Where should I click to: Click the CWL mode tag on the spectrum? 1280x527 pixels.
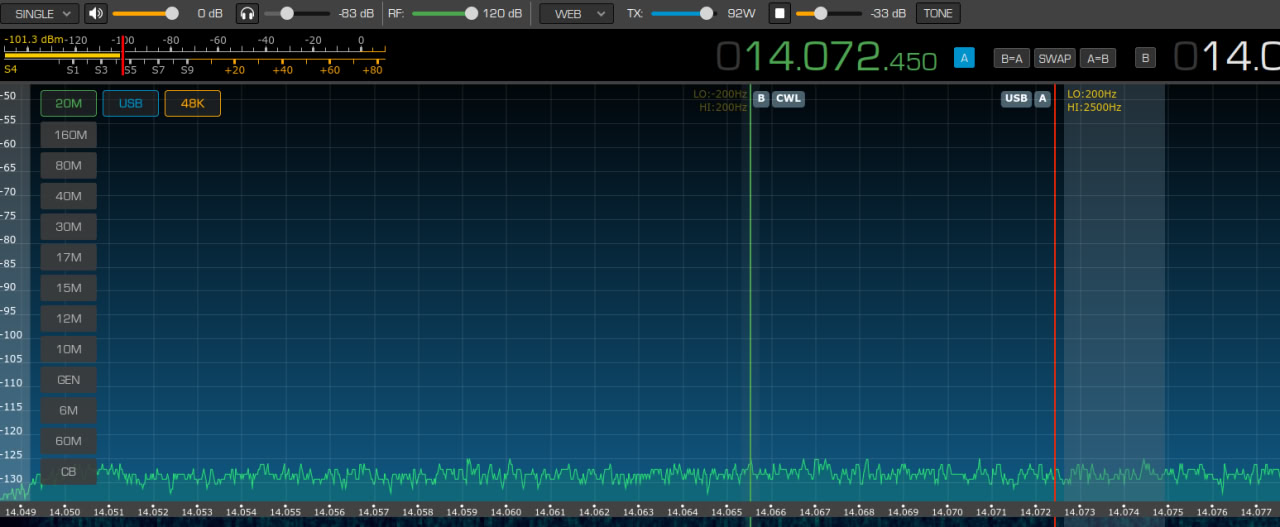coord(788,99)
